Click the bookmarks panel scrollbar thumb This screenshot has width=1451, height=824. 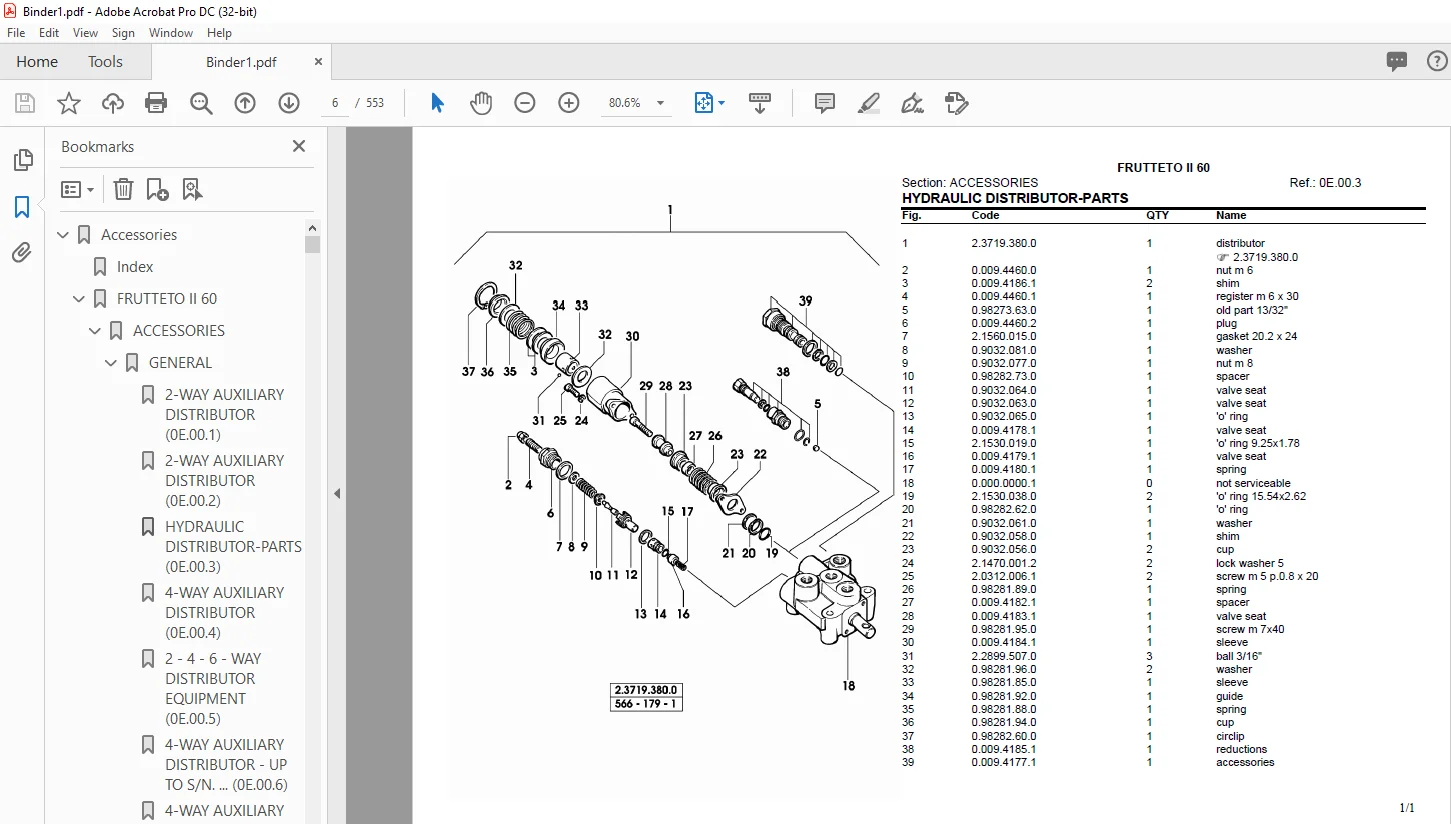point(313,244)
